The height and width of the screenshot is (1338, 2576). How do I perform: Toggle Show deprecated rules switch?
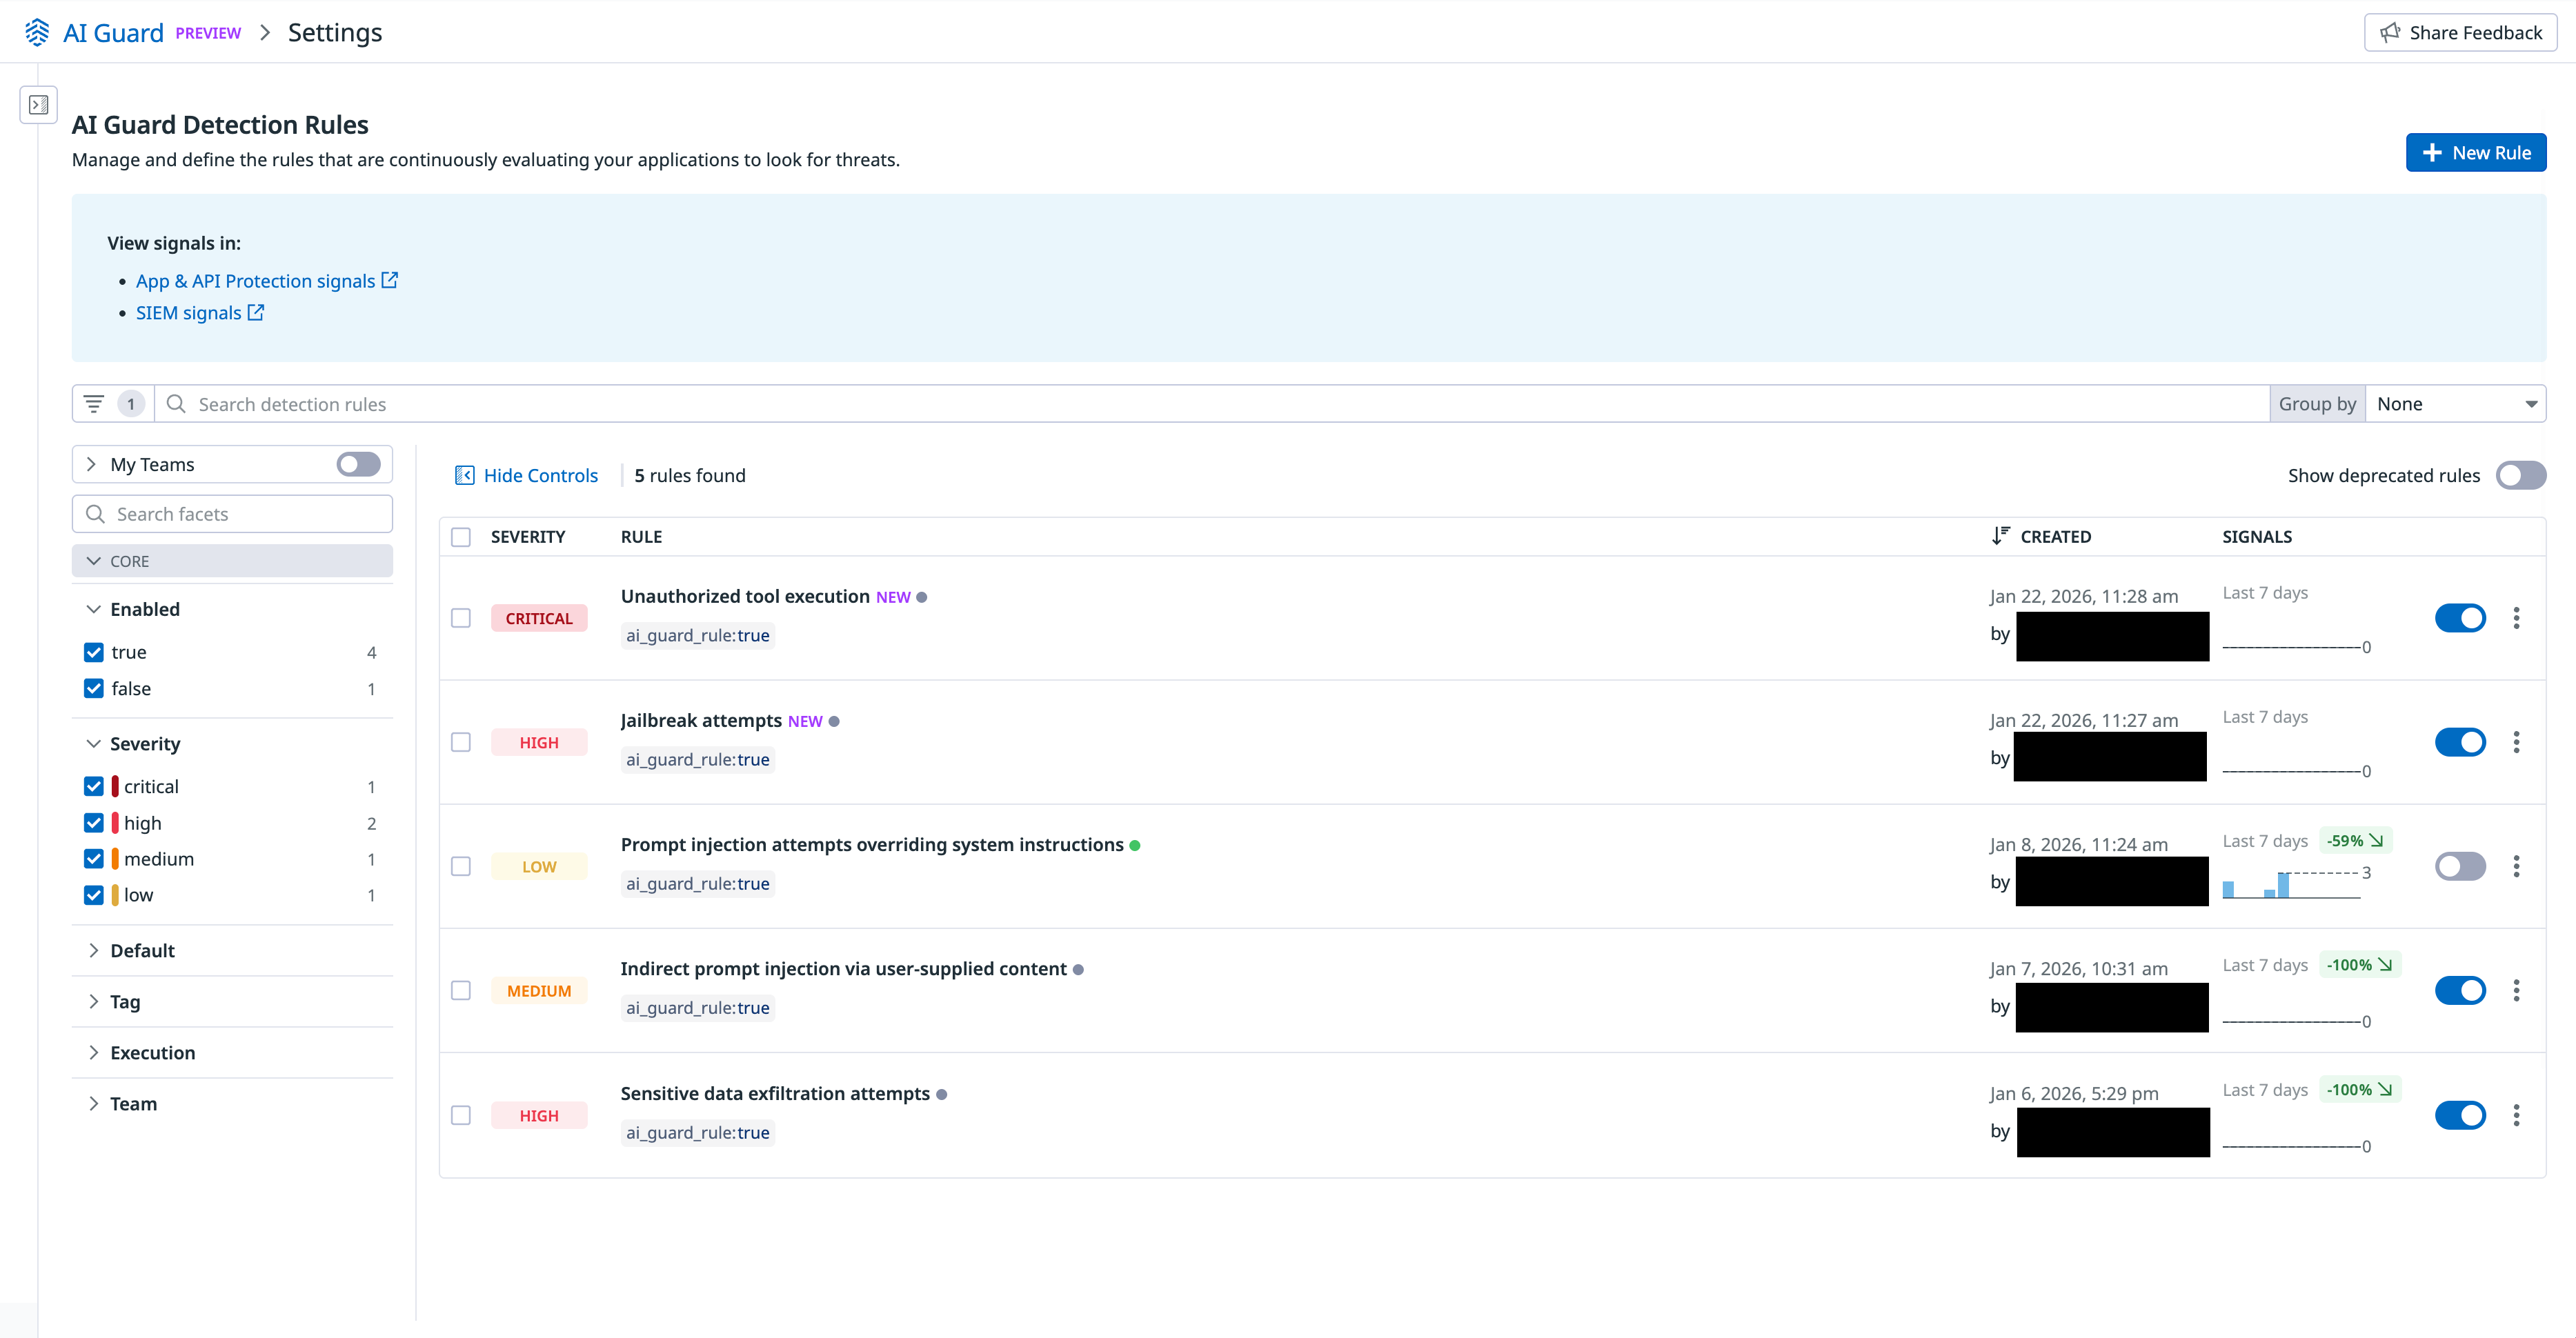tap(2520, 475)
